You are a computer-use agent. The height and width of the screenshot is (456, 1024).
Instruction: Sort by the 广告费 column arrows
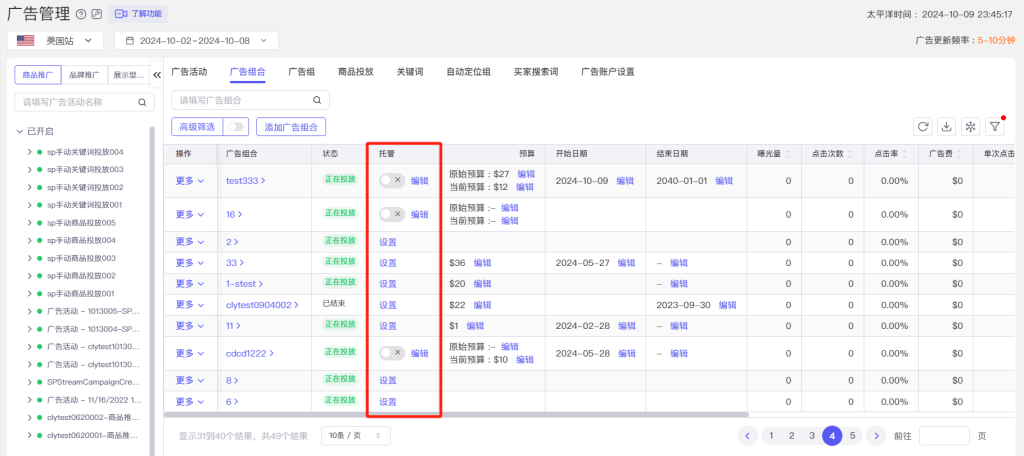point(957,154)
